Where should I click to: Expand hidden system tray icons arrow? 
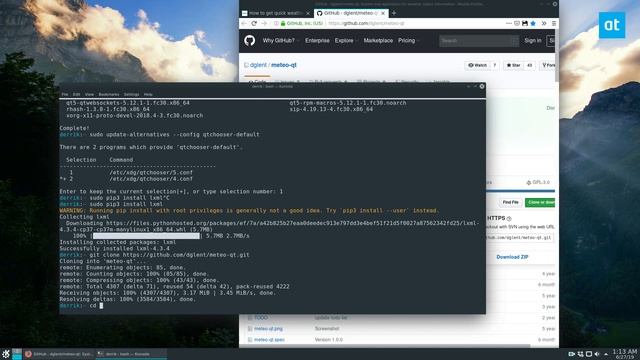pyautogui.click(x=606, y=354)
